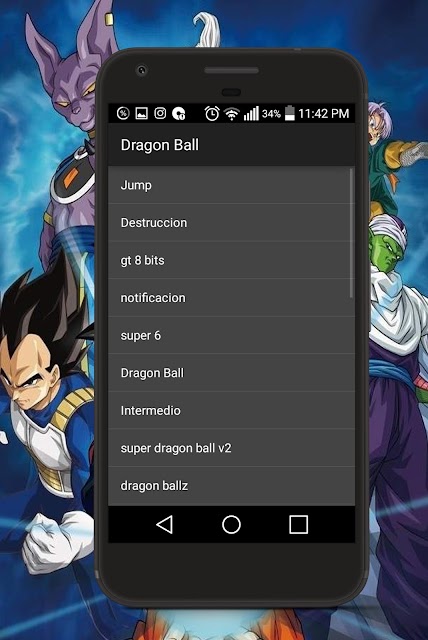
Task: Tap the 11:42 PM clock
Action: click(324, 113)
